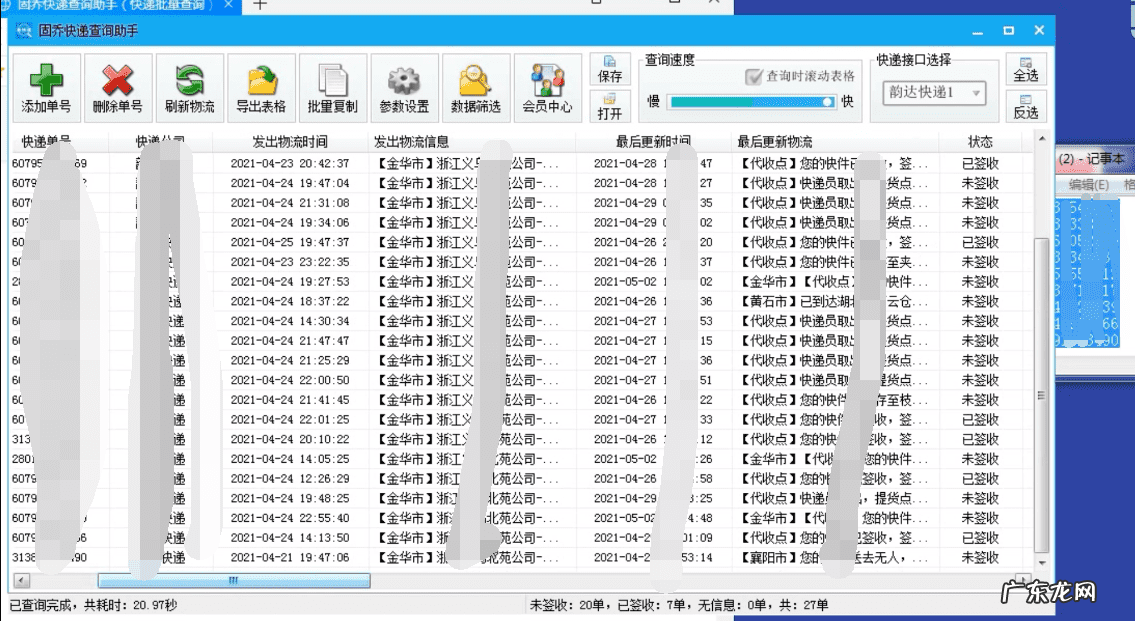Image resolution: width=1135 pixels, height=621 pixels.
Task: Open the 参数设置 (parameter settings) icon
Action: [x=403, y=87]
